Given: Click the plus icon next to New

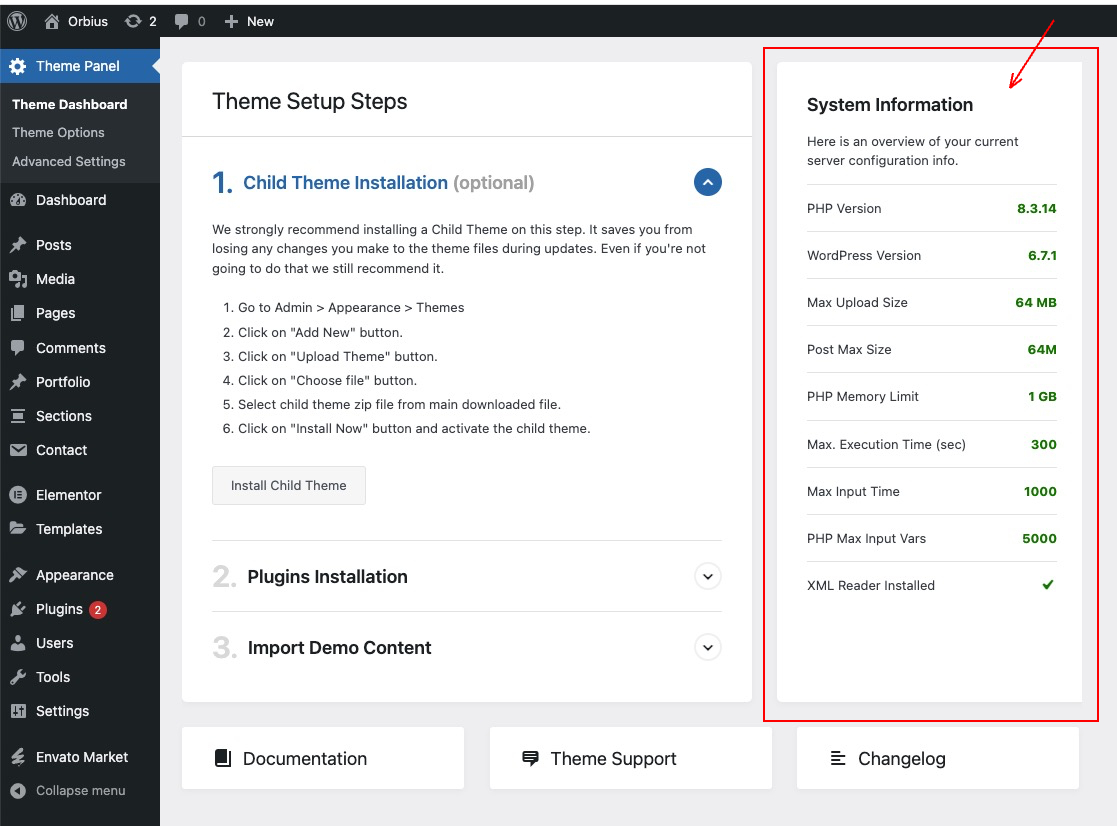Looking at the screenshot, I should [x=231, y=21].
